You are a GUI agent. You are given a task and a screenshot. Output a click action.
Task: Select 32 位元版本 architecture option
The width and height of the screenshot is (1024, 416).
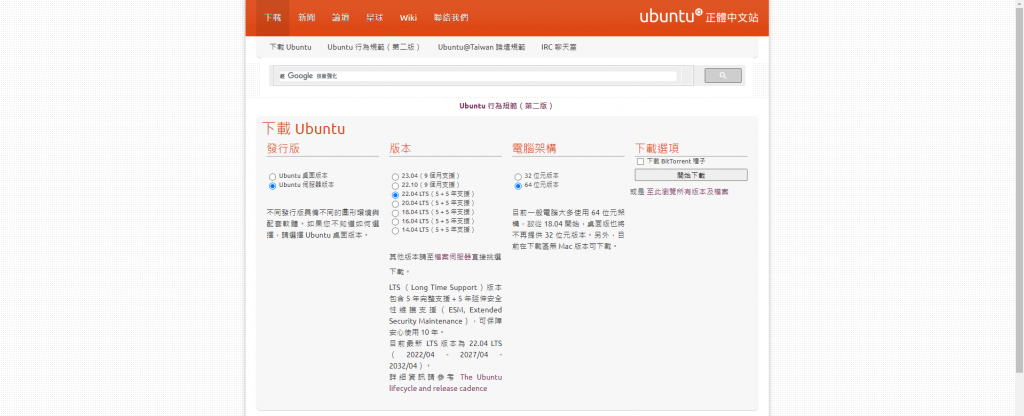518,176
